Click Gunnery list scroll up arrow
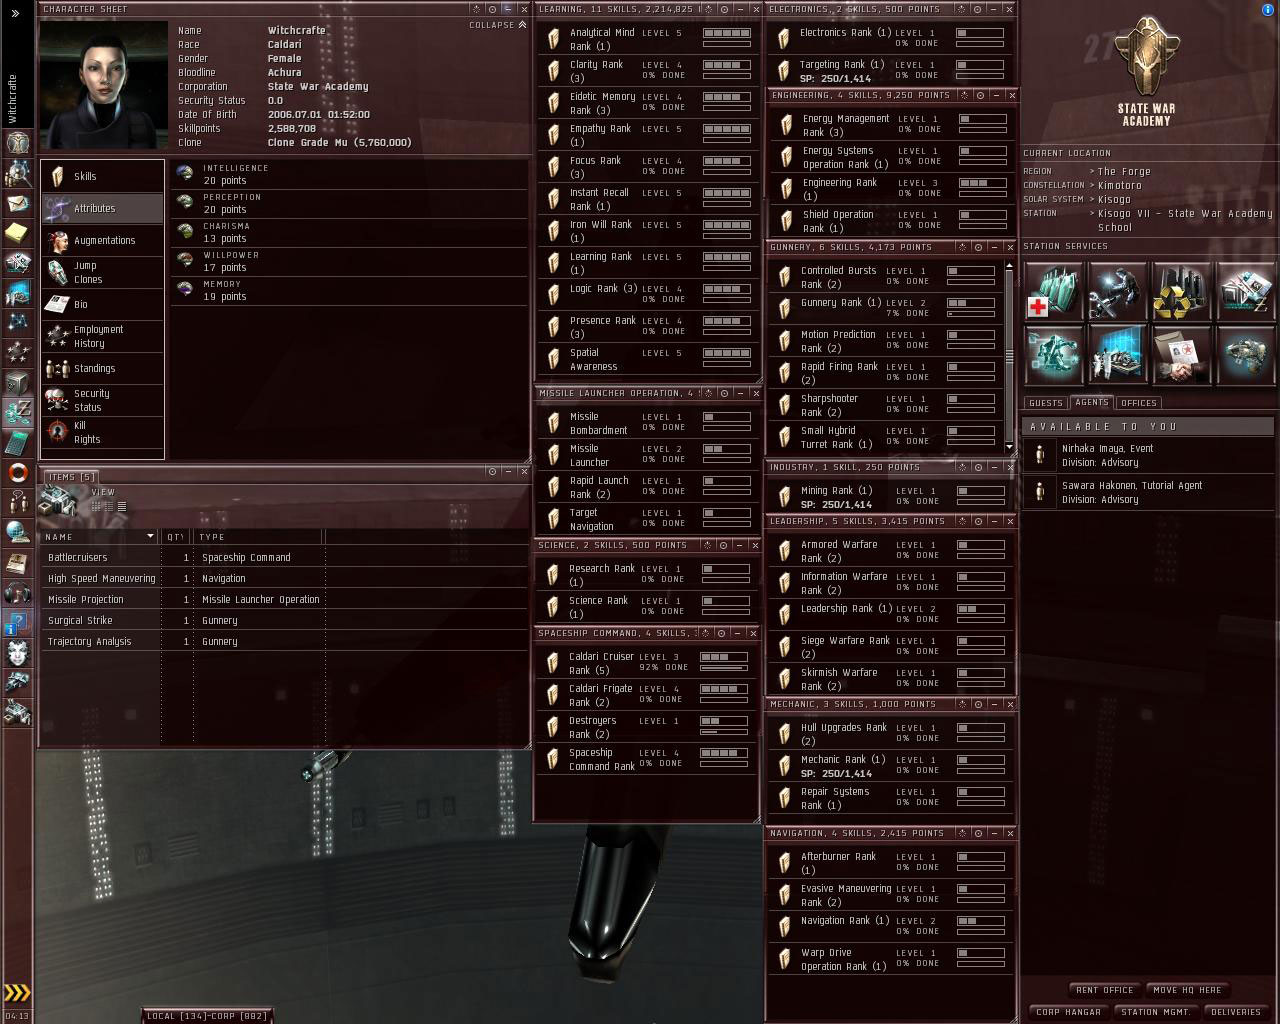Screen dimensions: 1280x1024 pos(1009,267)
